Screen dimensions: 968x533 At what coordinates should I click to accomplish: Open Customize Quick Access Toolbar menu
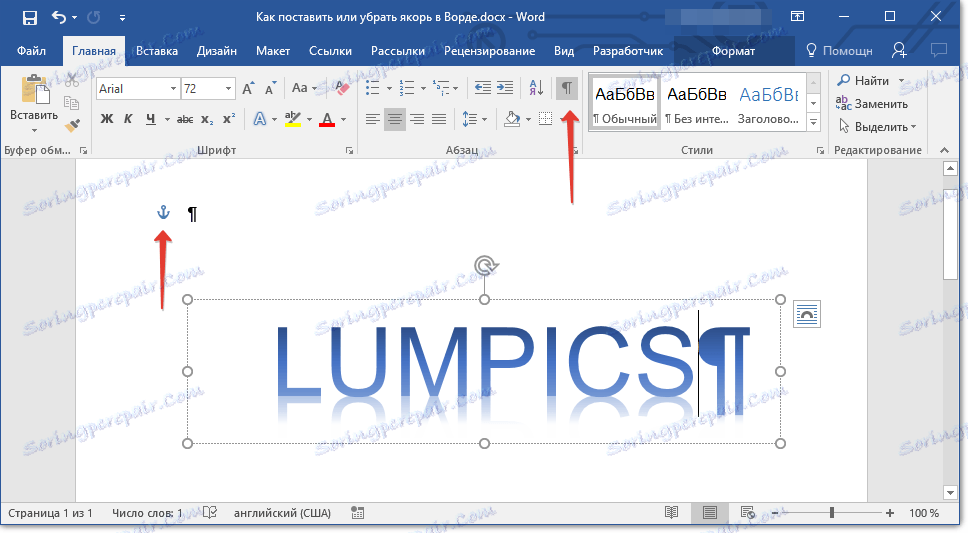coord(122,18)
